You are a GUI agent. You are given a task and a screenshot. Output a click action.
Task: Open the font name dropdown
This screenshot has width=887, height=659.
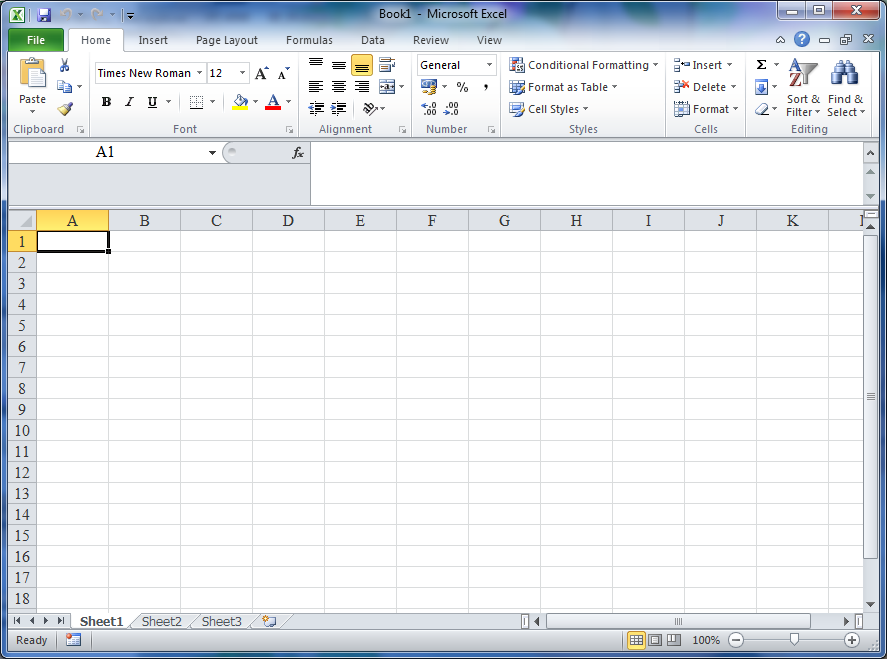coord(199,73)
